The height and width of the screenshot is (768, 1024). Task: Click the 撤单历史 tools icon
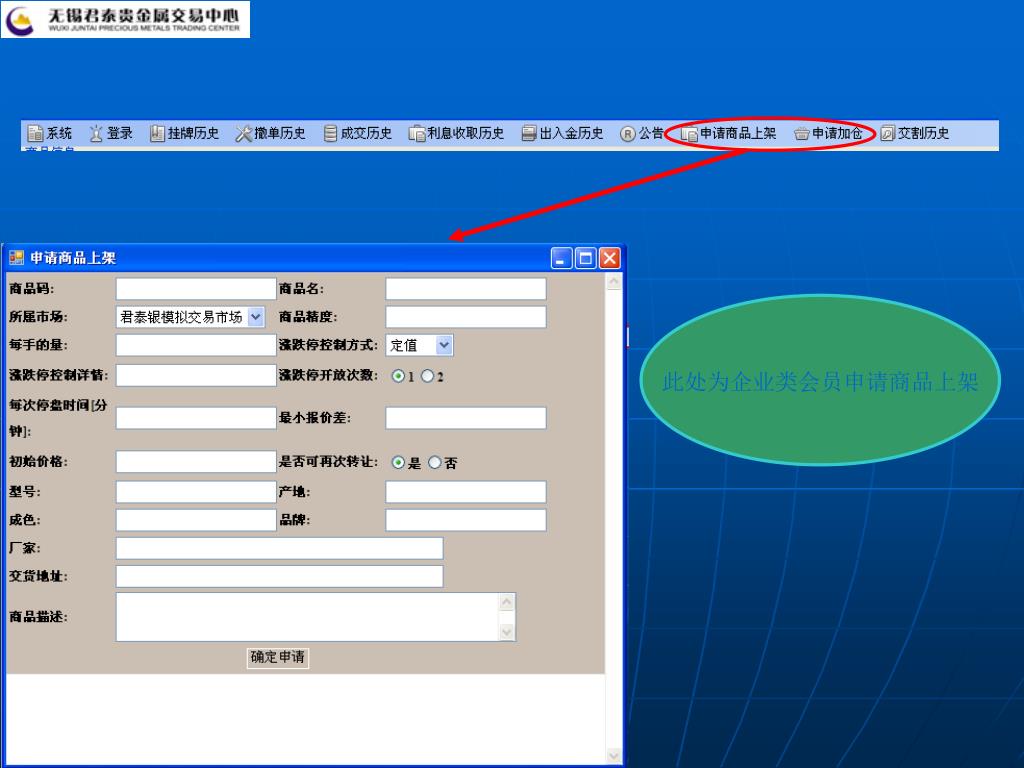click(244, 133)
